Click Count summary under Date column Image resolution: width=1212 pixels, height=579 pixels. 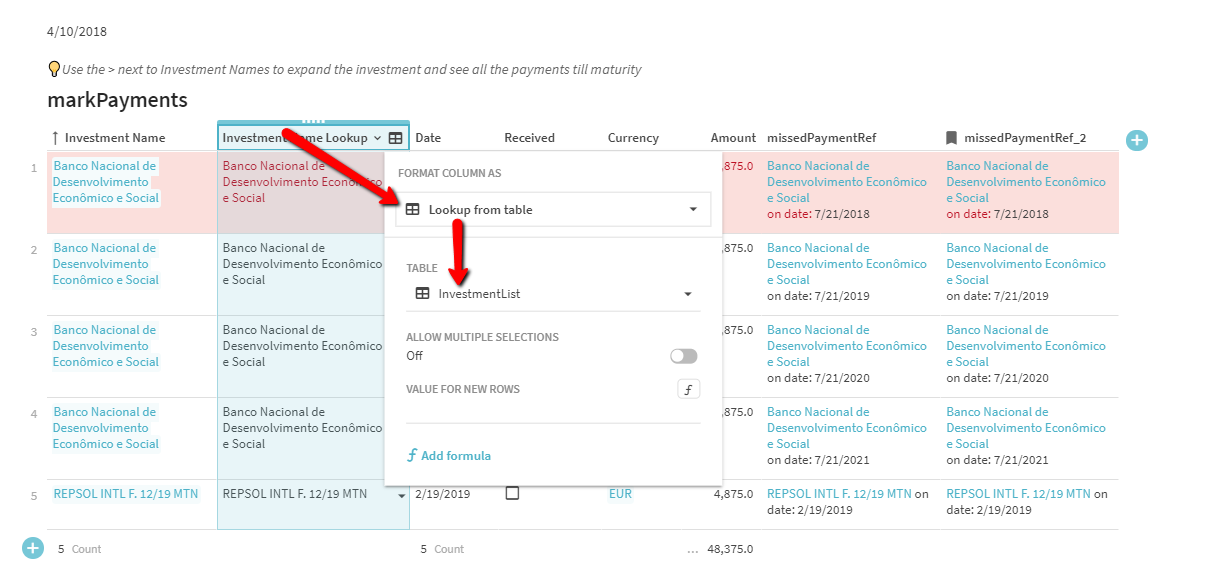(x=442, y=549)
